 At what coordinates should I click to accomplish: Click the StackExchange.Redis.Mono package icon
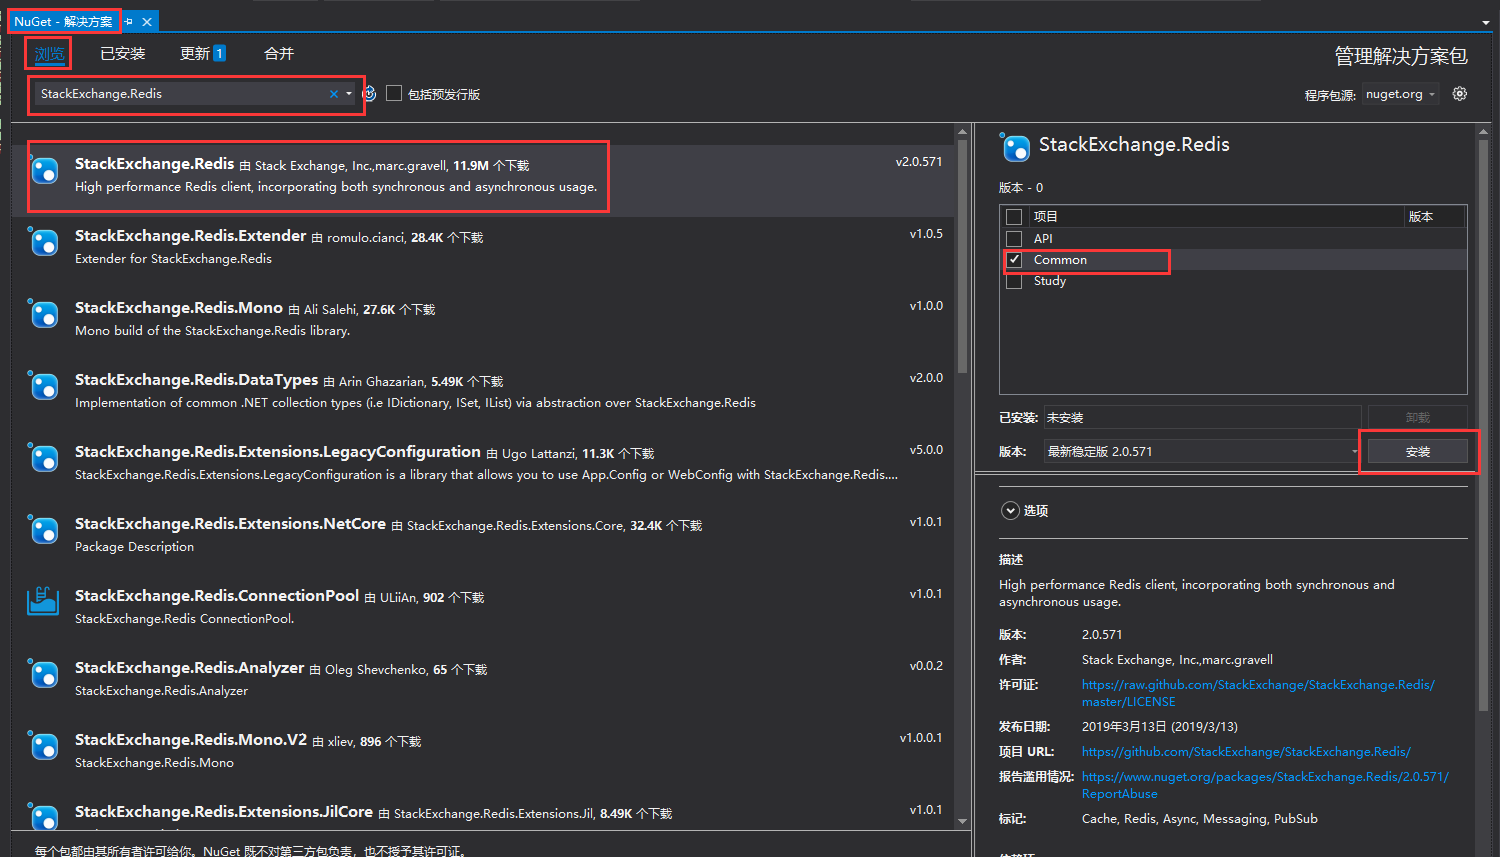pyautogui.click(x=43, y=314)
